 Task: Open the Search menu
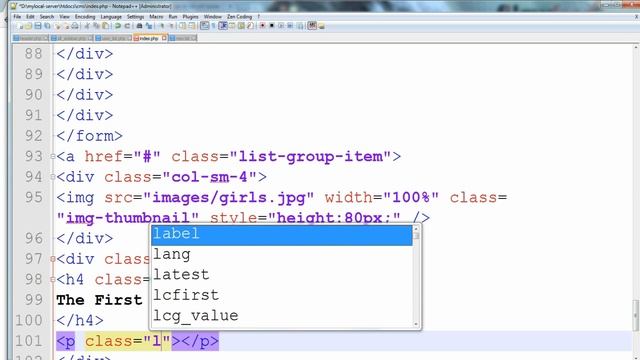[x=47, y=17]
